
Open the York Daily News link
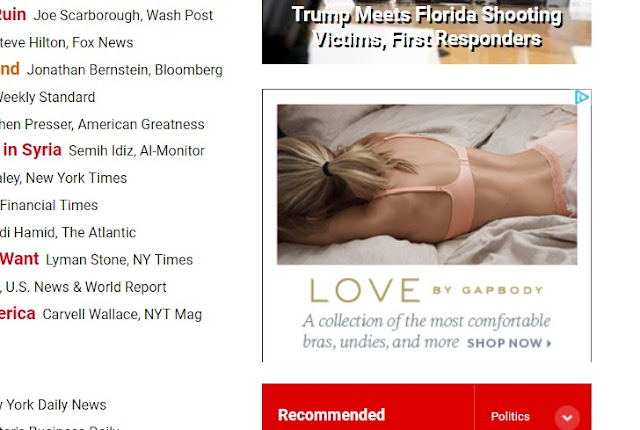coord(53,405)
